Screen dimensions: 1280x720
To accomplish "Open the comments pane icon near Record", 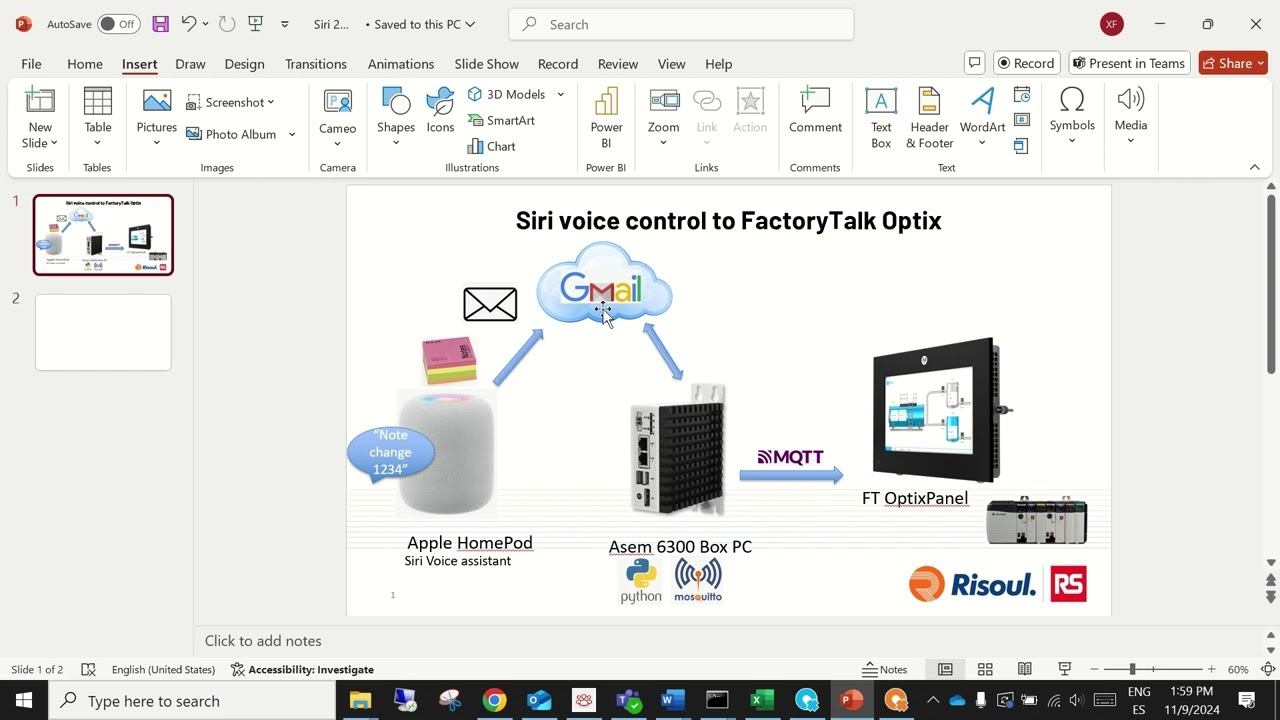I will point(975,63).
